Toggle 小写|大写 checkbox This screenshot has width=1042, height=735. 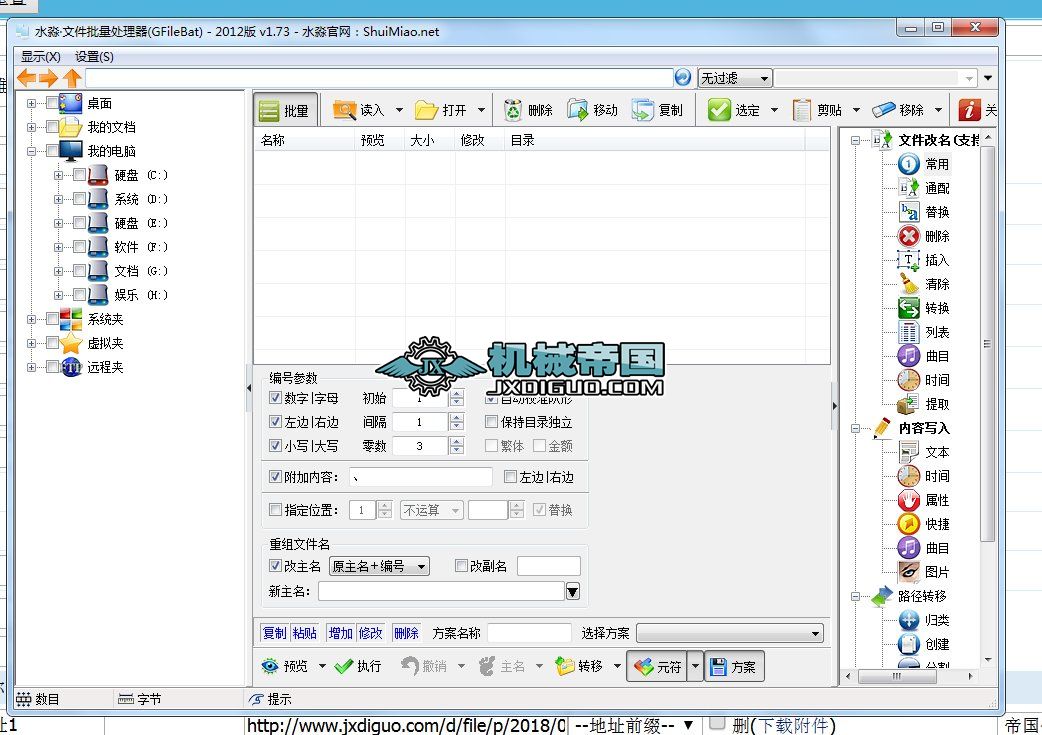(x=275, y=445)
